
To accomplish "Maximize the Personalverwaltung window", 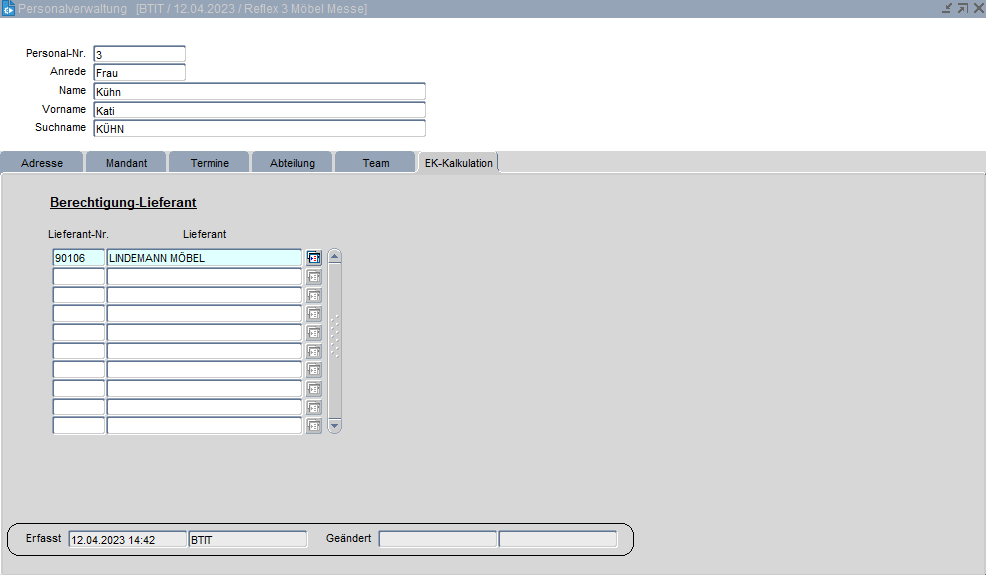I will tap(962, 8).
